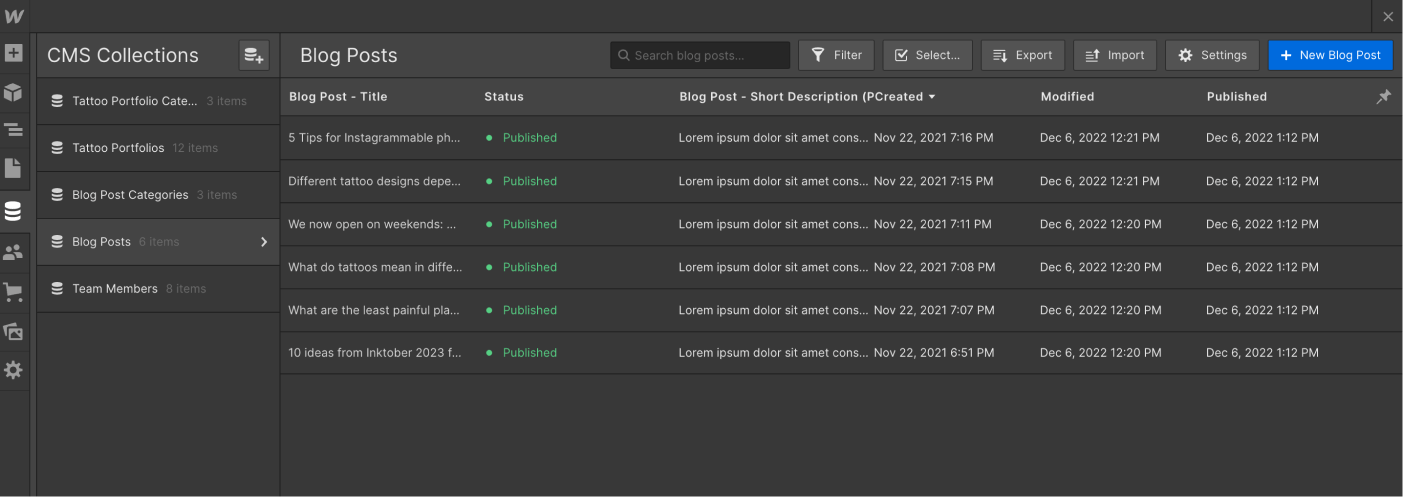Expand Blog Posts collection chevron
The width and height of the screenshot is (1403, 497).
point(264,242)
